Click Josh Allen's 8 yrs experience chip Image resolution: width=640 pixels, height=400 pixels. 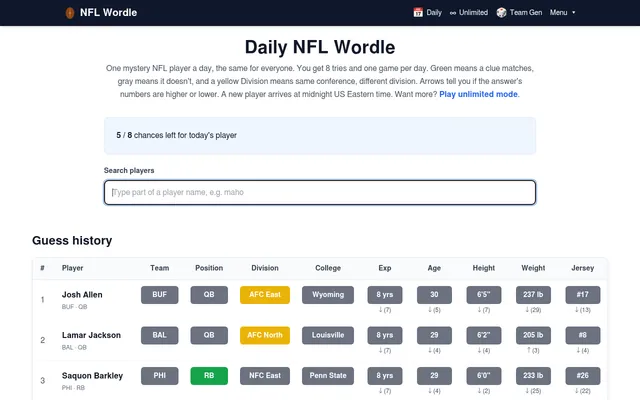[x=384, y=295]
